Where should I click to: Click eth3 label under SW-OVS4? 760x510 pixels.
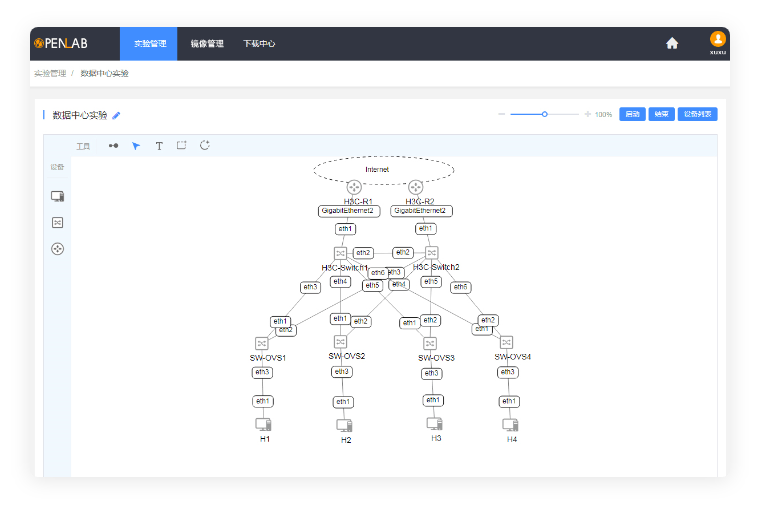(x=507, y=372)
